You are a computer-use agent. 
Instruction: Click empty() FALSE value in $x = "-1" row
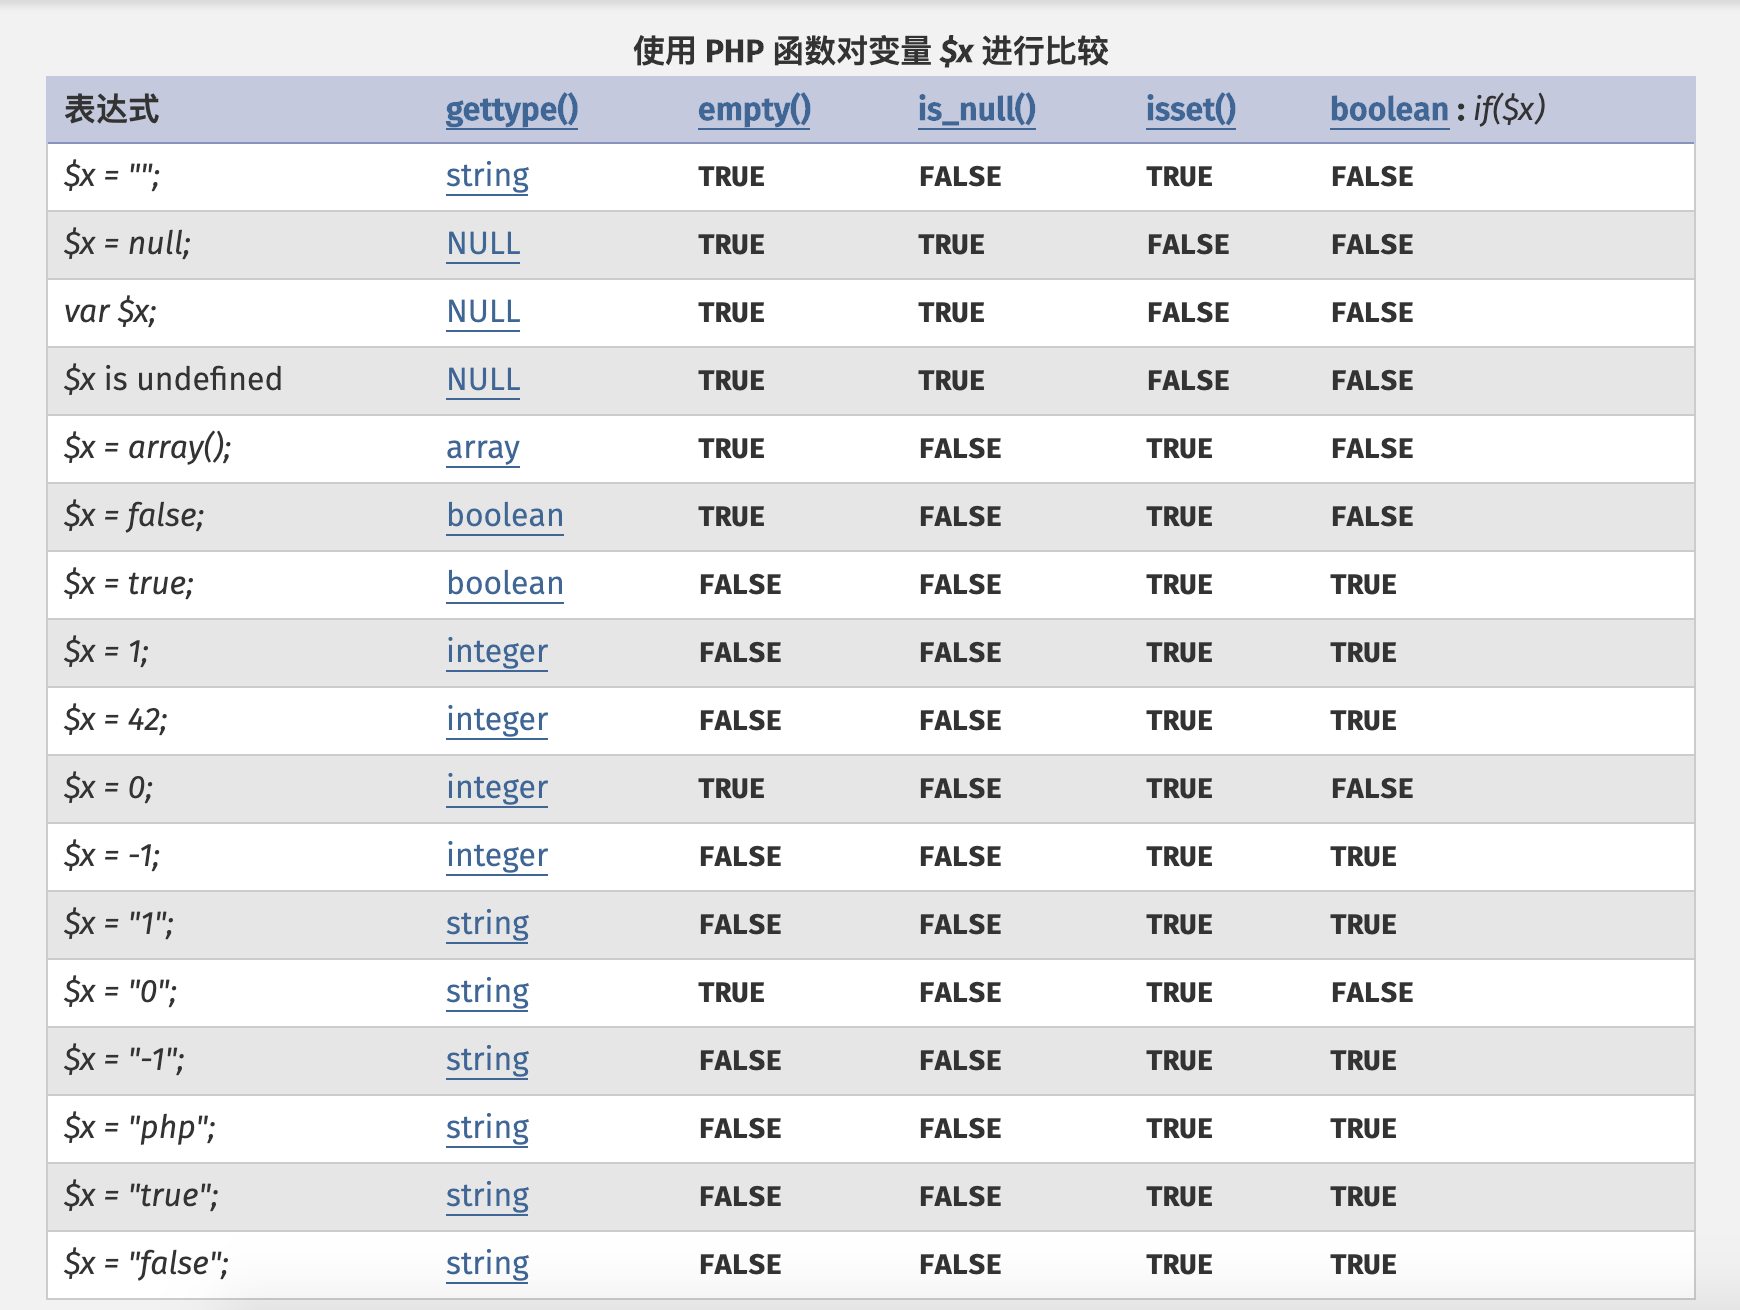740,1061
